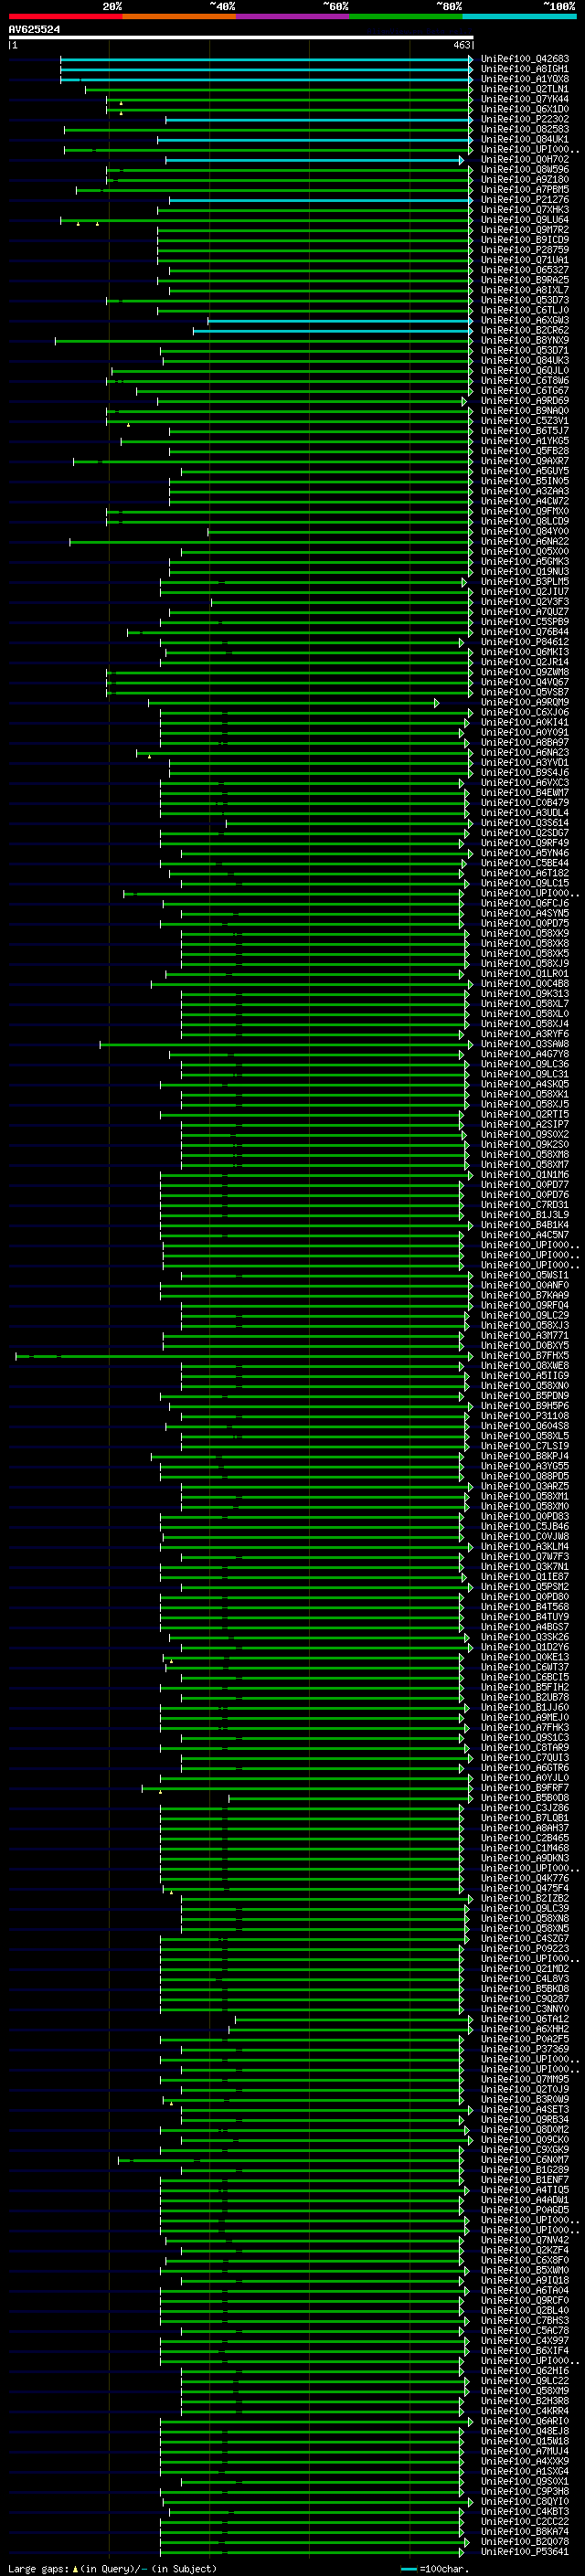Click the red 20% identity legend segment
Image resolution: width=585 pixels, height=2576 pixels.
point(65,16)
